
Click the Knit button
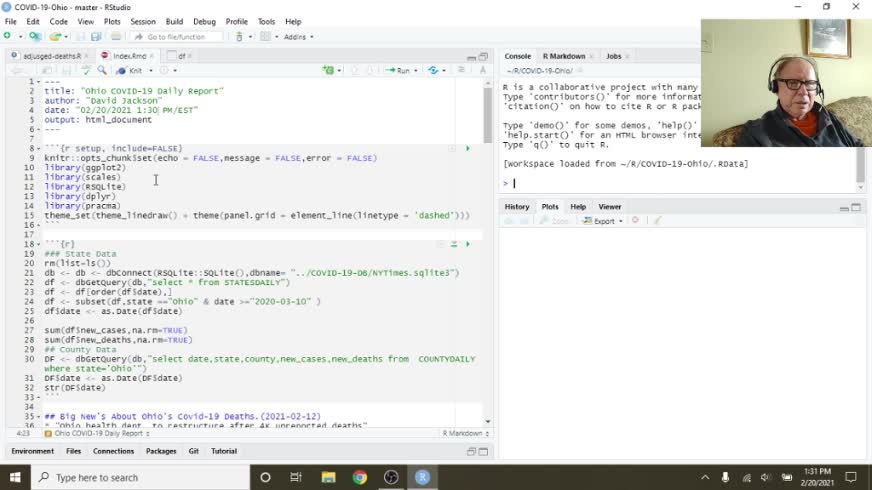[130, 71]
